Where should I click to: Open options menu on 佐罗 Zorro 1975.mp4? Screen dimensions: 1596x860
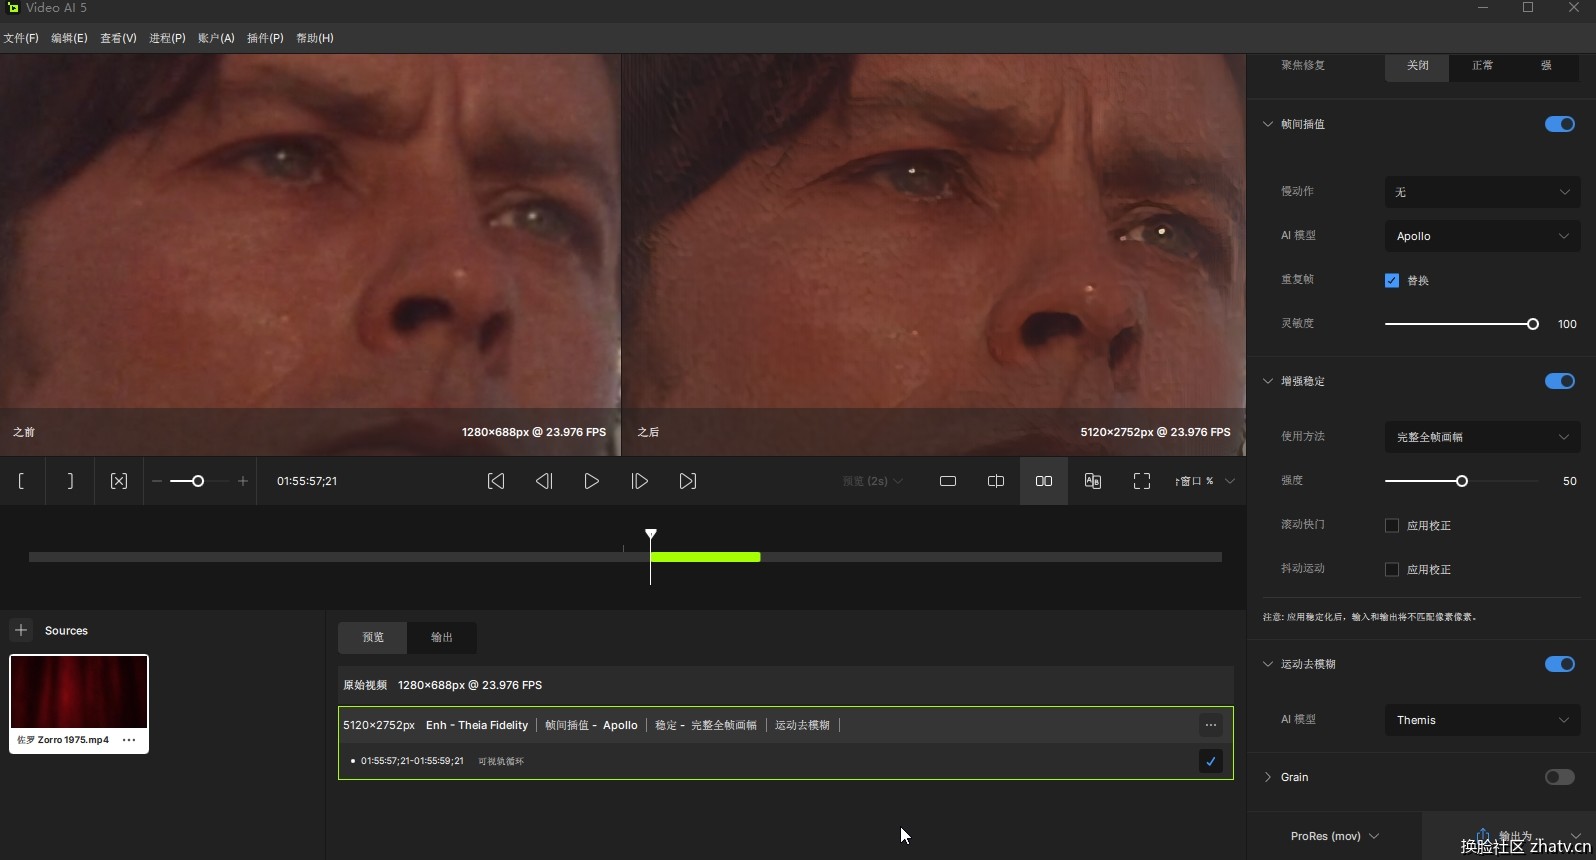pos(129,740)
